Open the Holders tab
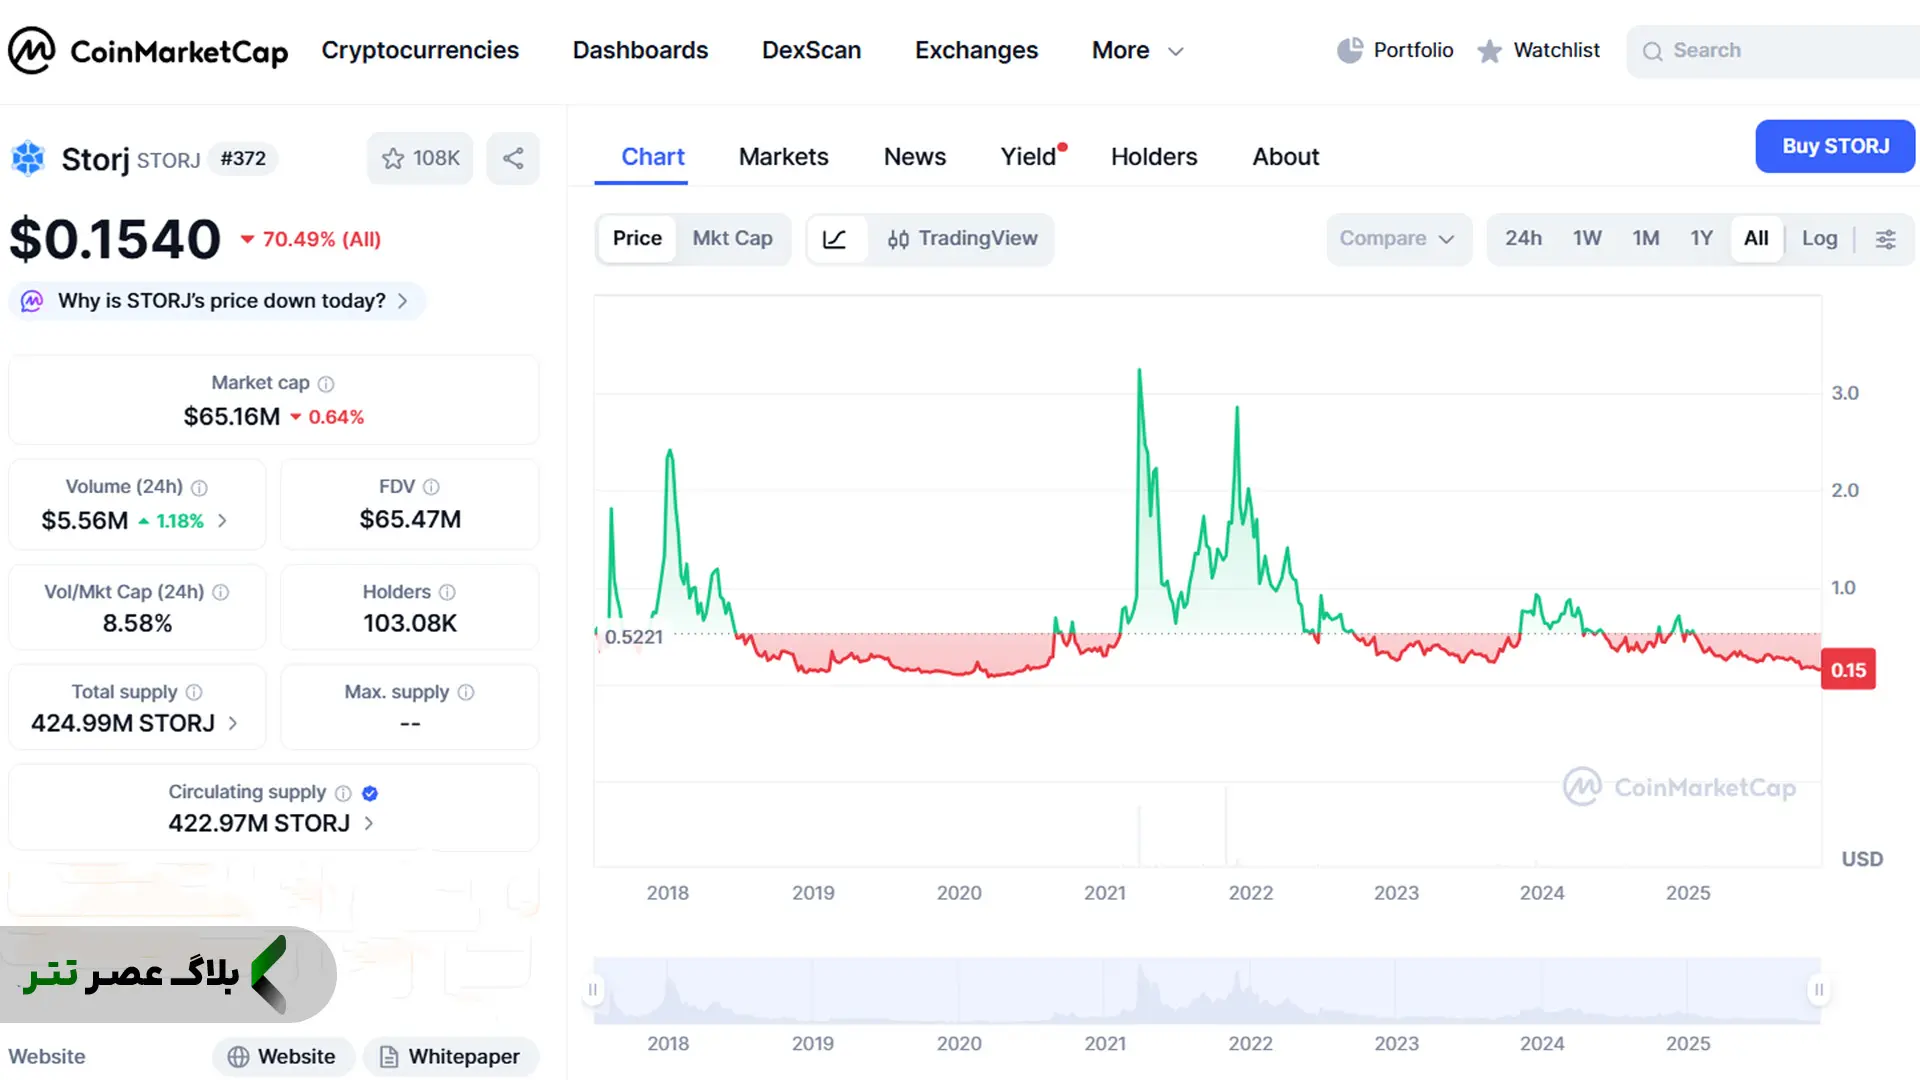 (x=1154, y=157)
